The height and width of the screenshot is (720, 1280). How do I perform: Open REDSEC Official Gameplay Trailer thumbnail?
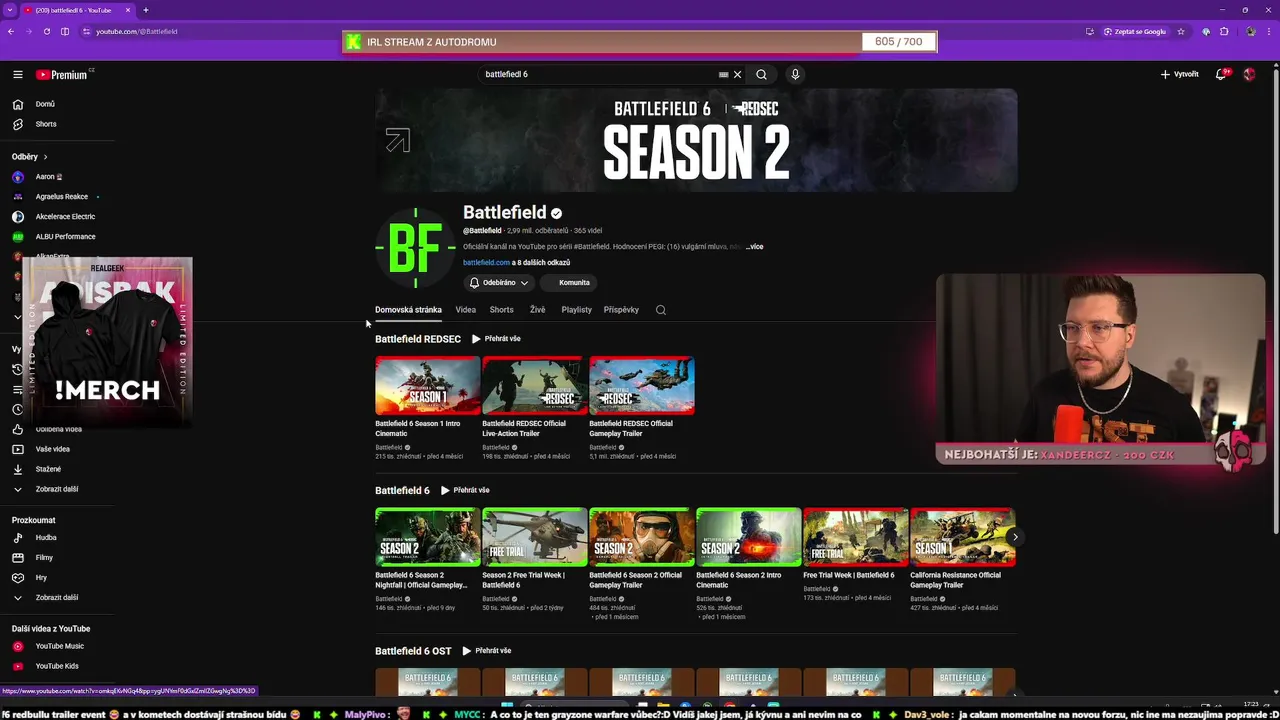(x=642, y=386)
